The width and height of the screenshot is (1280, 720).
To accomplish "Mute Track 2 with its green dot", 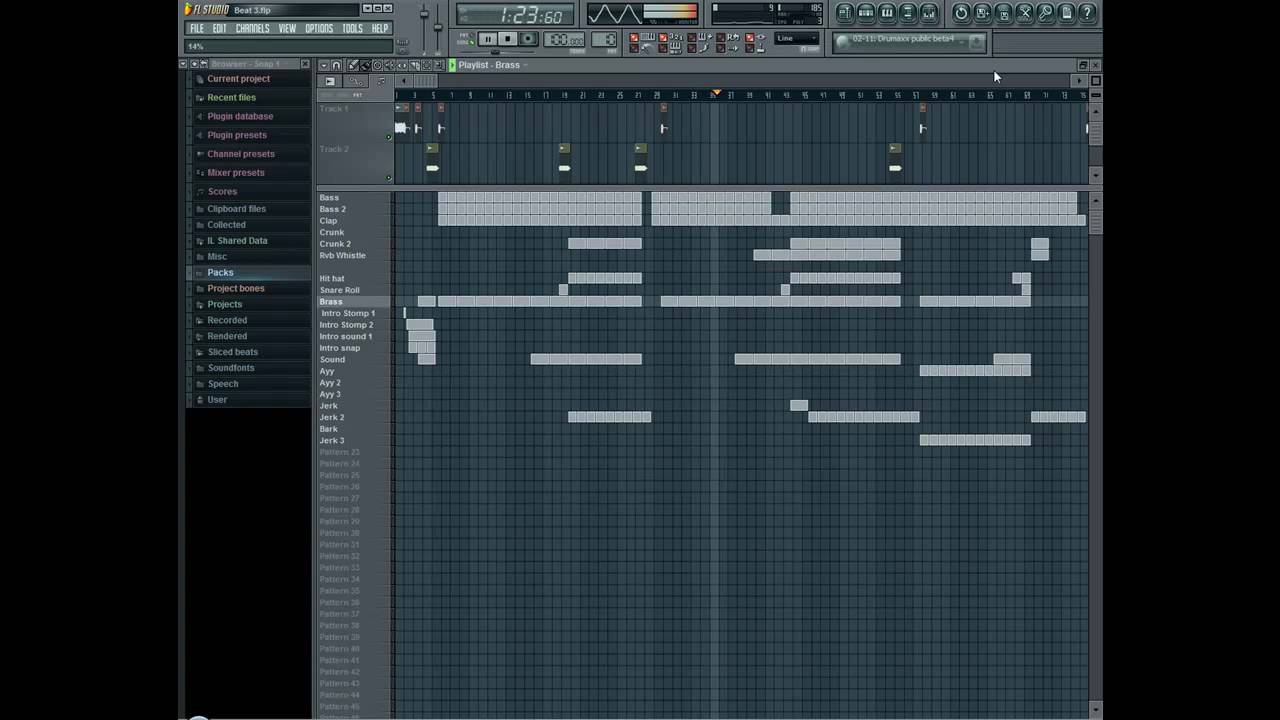I will 389,178.
